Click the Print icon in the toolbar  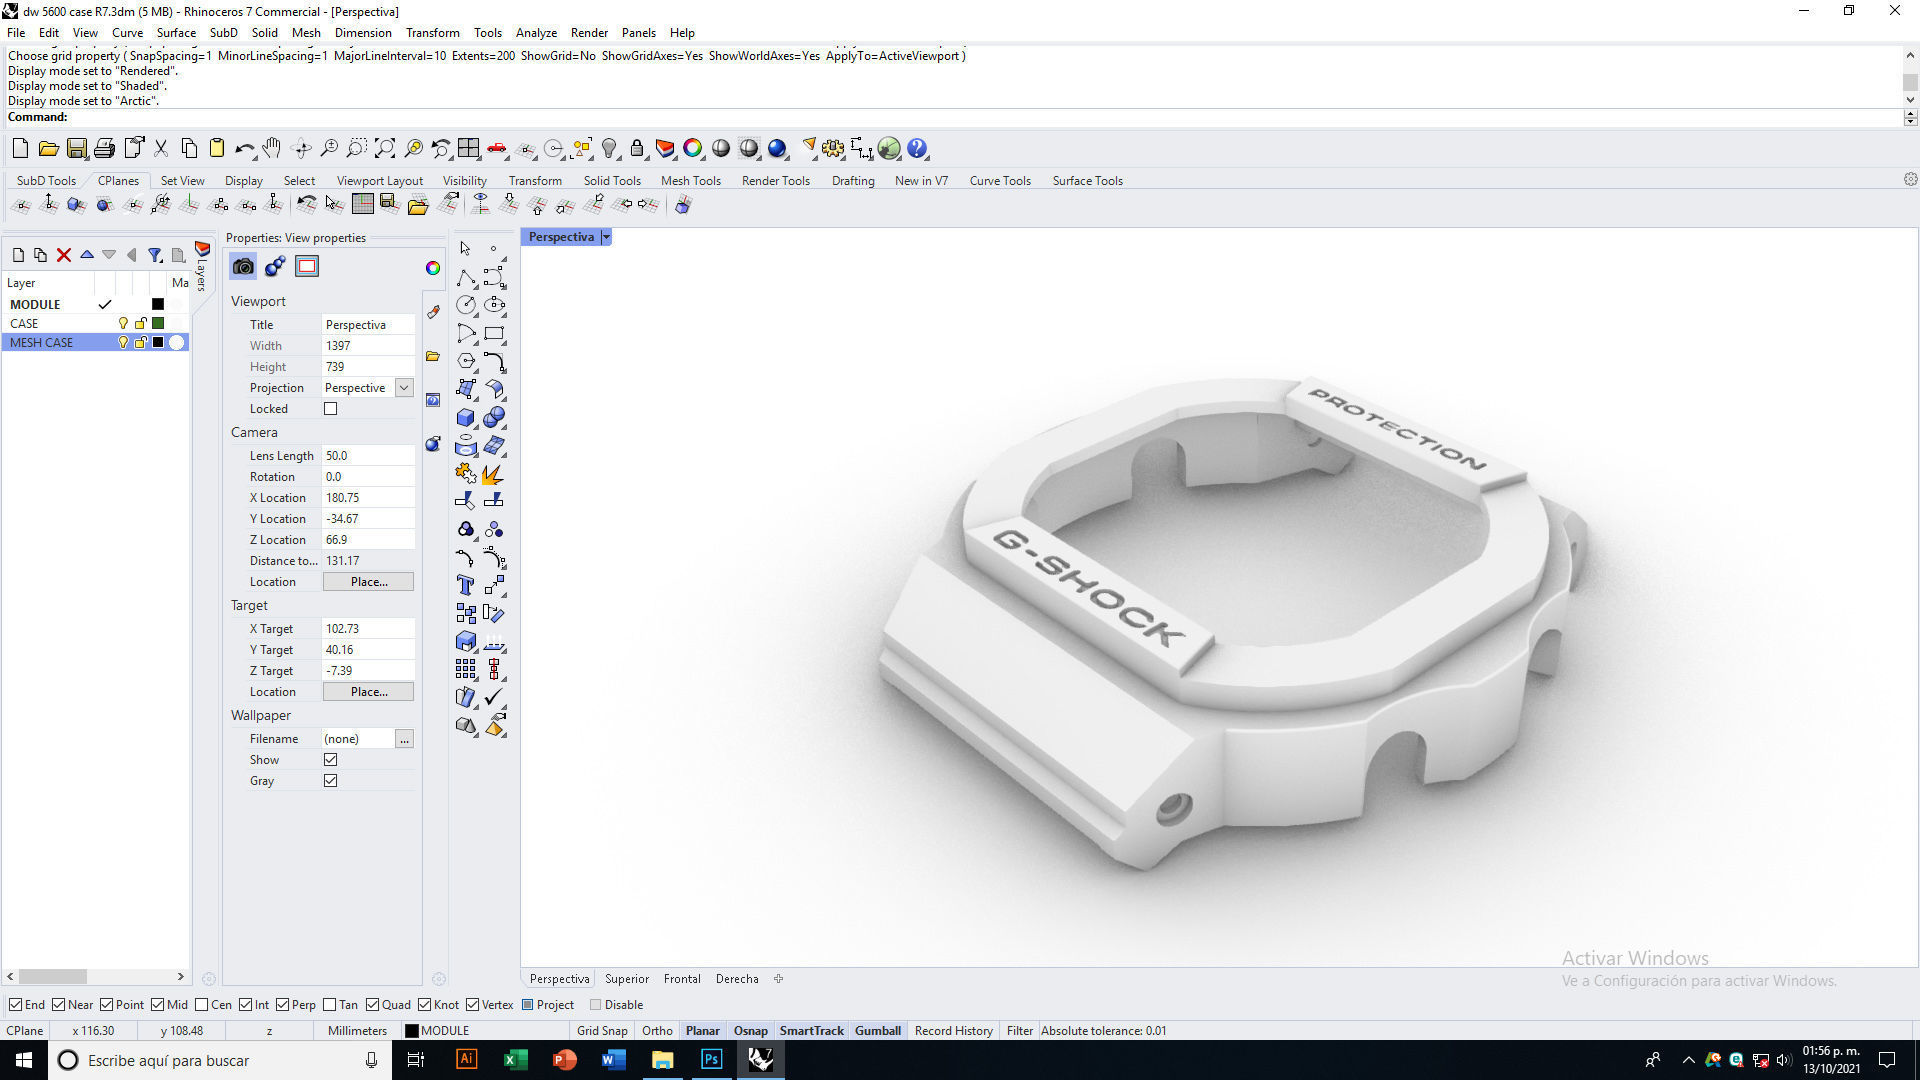point(104,149)
